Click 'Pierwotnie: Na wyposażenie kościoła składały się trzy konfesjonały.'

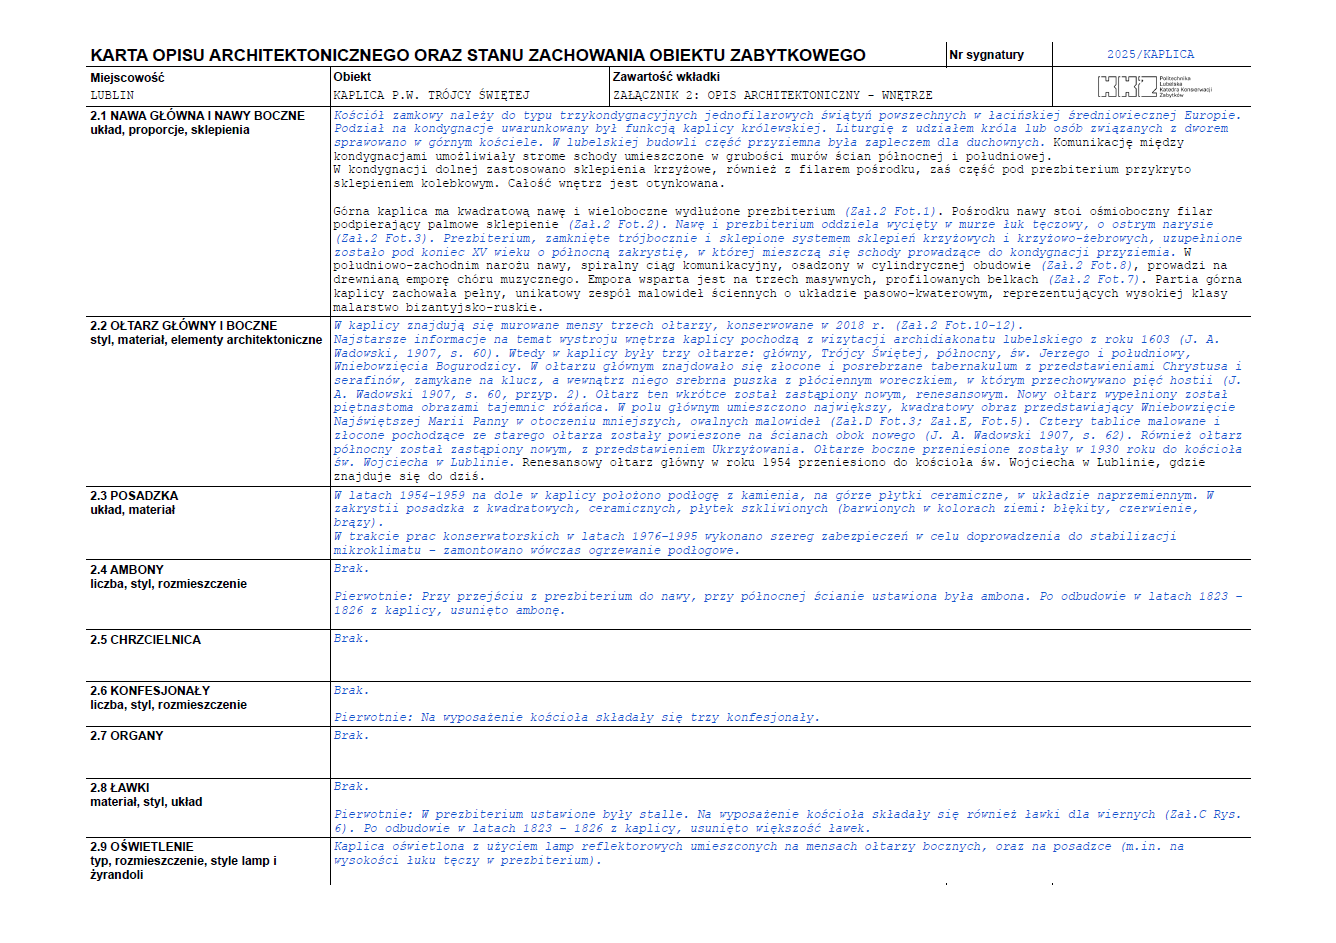coord(577,718)
